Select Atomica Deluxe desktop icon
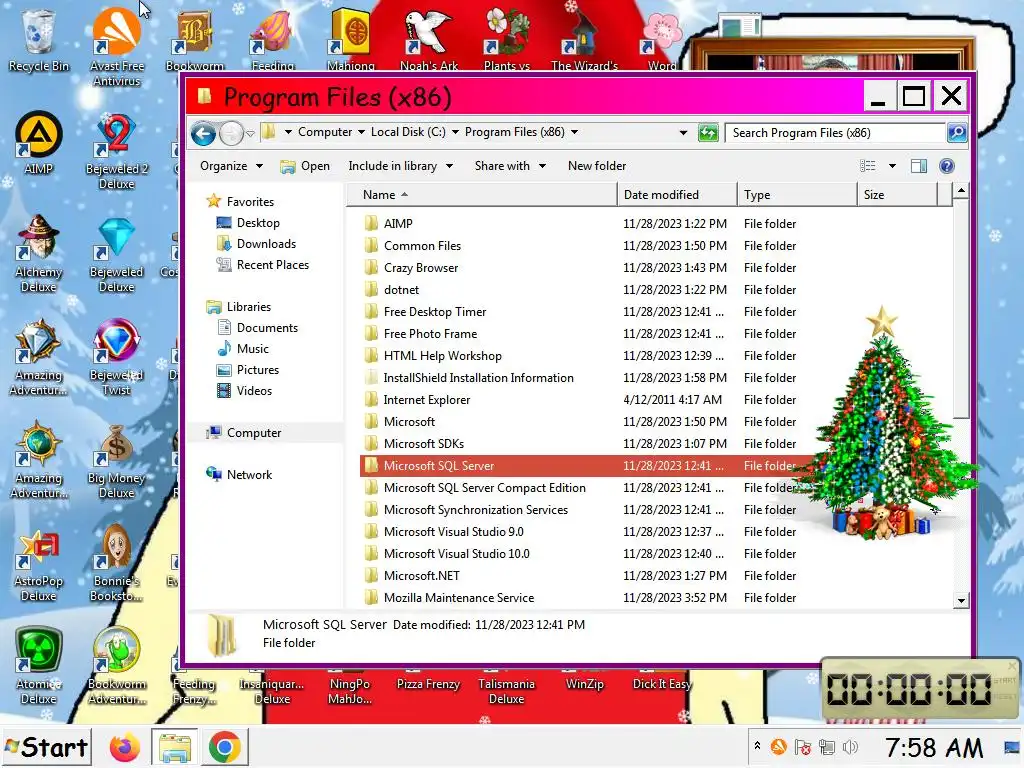The height and width of the screenshot is (768, 1024). click(x=38, y=666)
